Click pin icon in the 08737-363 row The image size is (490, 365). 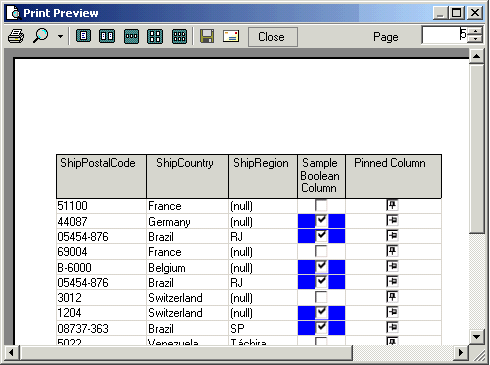point(392,327)
